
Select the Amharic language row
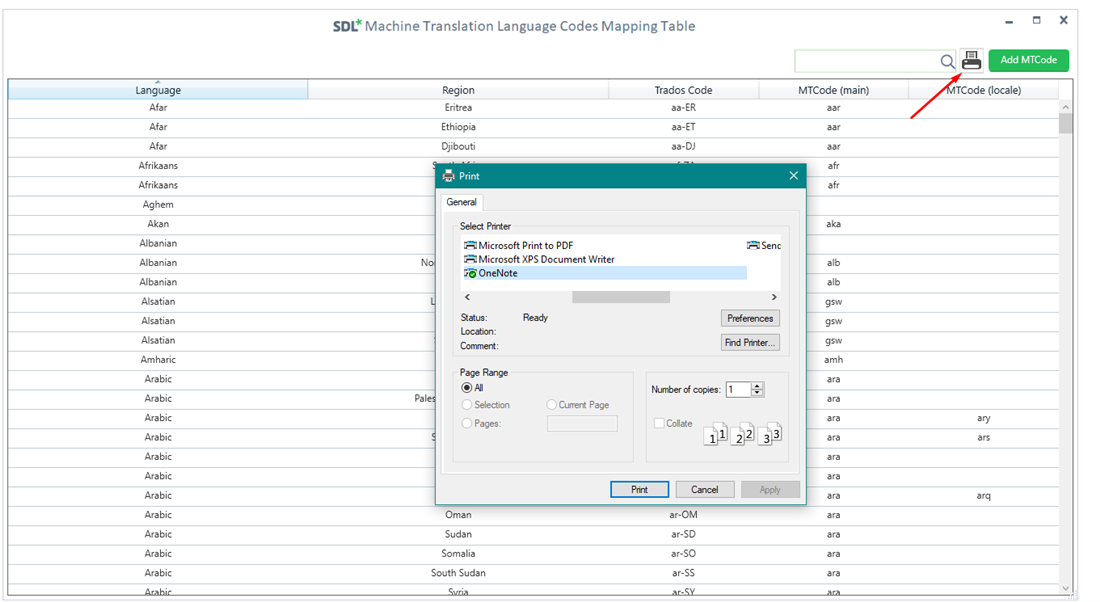pos(158,360)
